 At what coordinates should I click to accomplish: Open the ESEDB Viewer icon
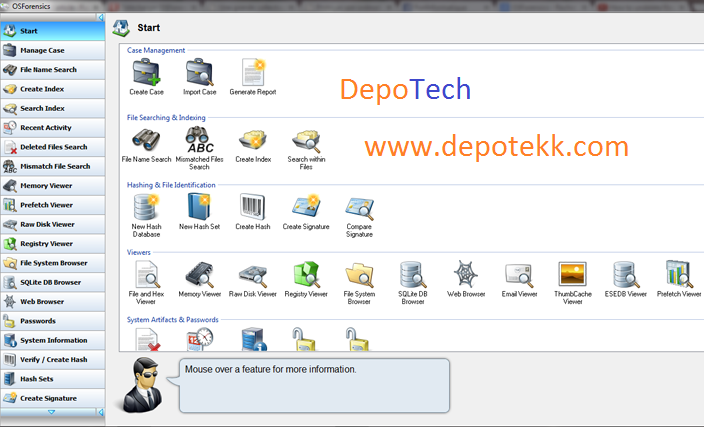(x=626, y=275)
